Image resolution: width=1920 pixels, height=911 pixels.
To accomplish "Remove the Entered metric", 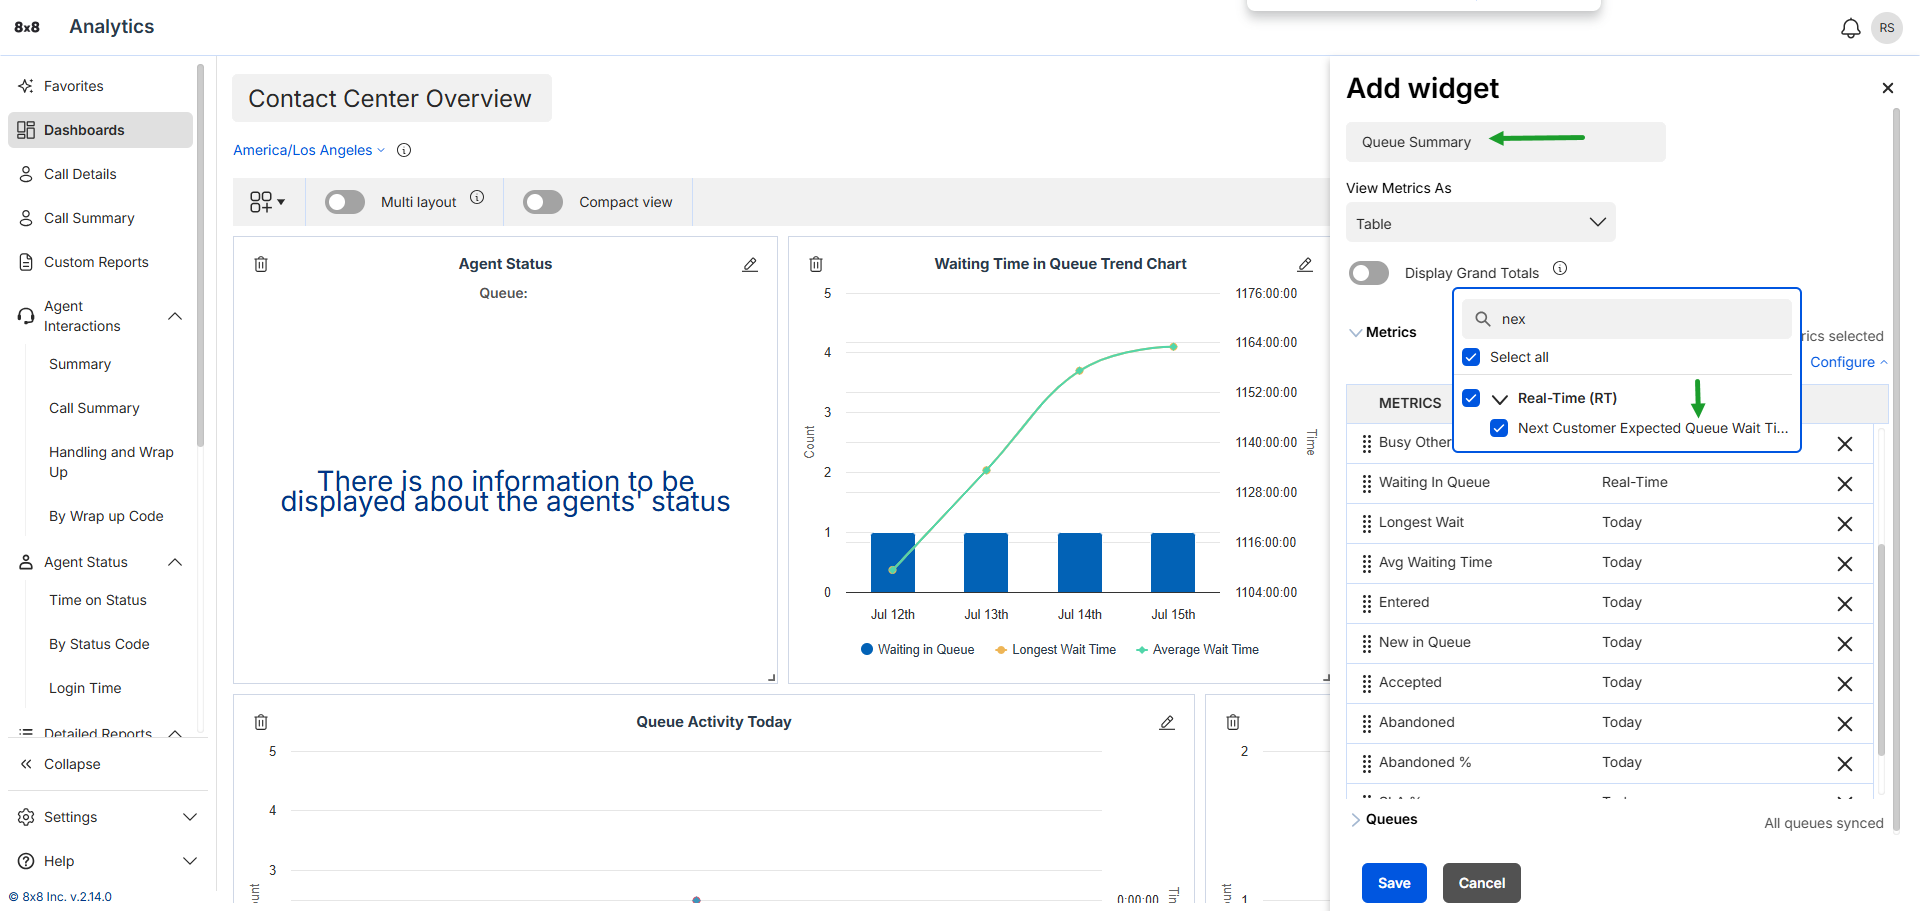I will 1845,604.
